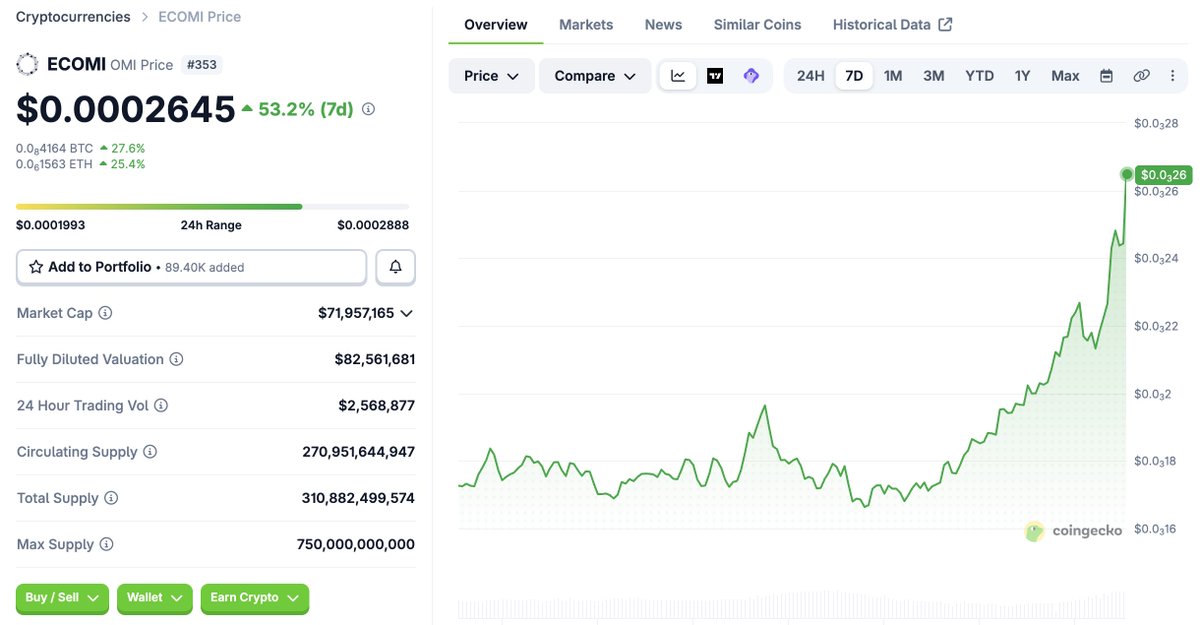Expand the Market Cap chevron
Screen dimensions: 1200x625
click(x=406, y=313)
